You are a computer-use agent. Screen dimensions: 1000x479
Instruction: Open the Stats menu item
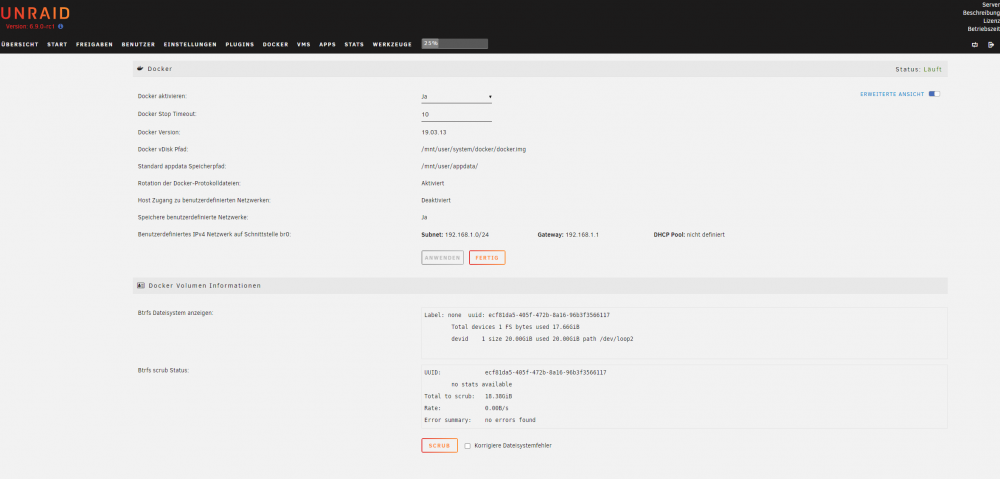[354, 45]
